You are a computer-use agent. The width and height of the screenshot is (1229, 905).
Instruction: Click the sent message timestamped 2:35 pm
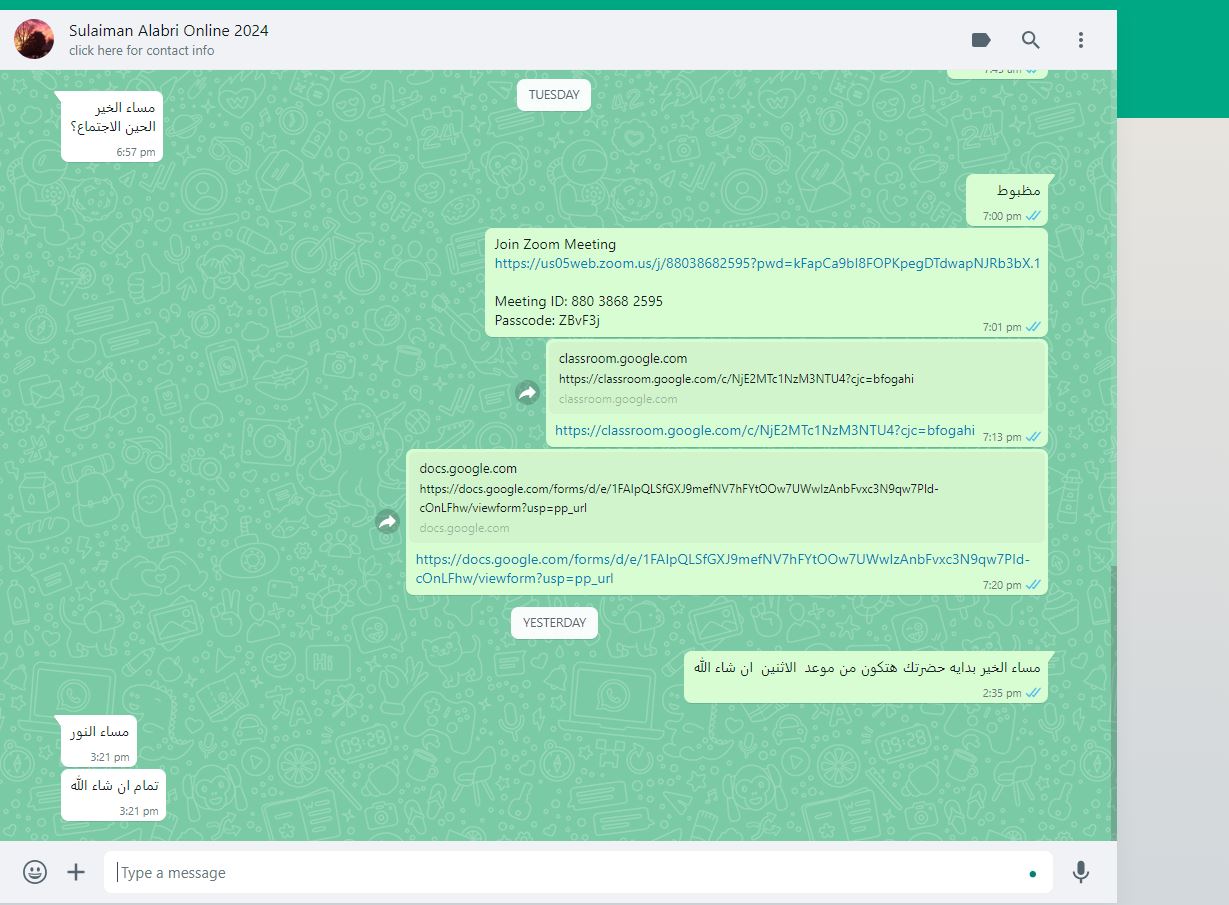pyautogui.click(x=866, y=676)
